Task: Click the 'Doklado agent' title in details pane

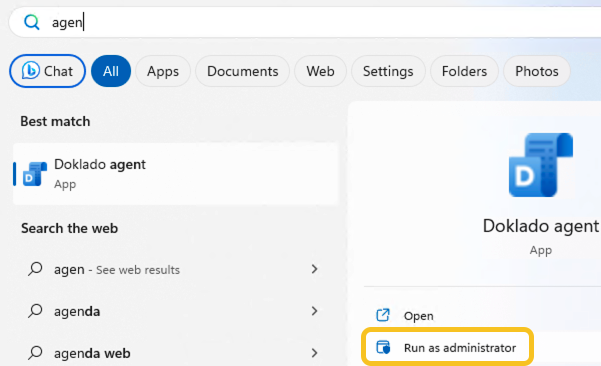Action: coord(541,226)
